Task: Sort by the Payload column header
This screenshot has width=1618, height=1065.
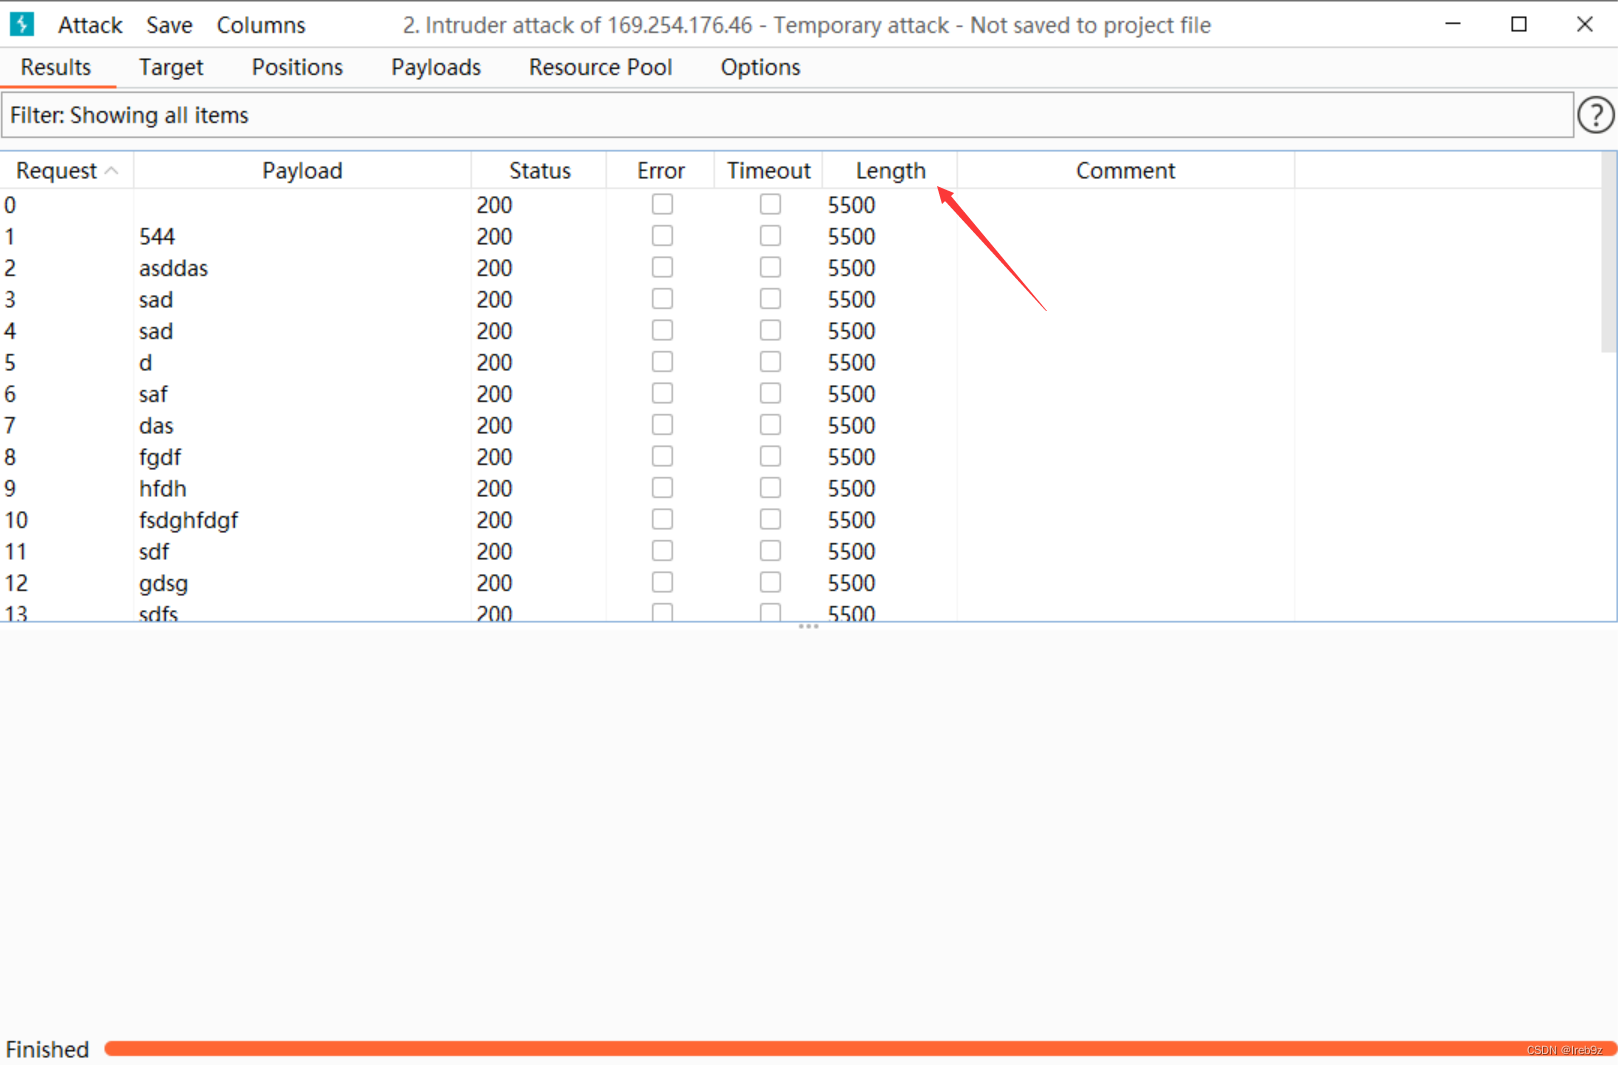Action: pyautogui.click(x=302, y=171)
